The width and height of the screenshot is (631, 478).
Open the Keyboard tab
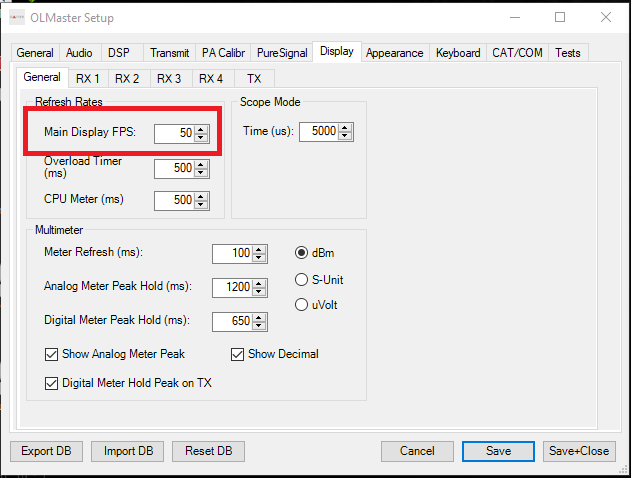458,53
